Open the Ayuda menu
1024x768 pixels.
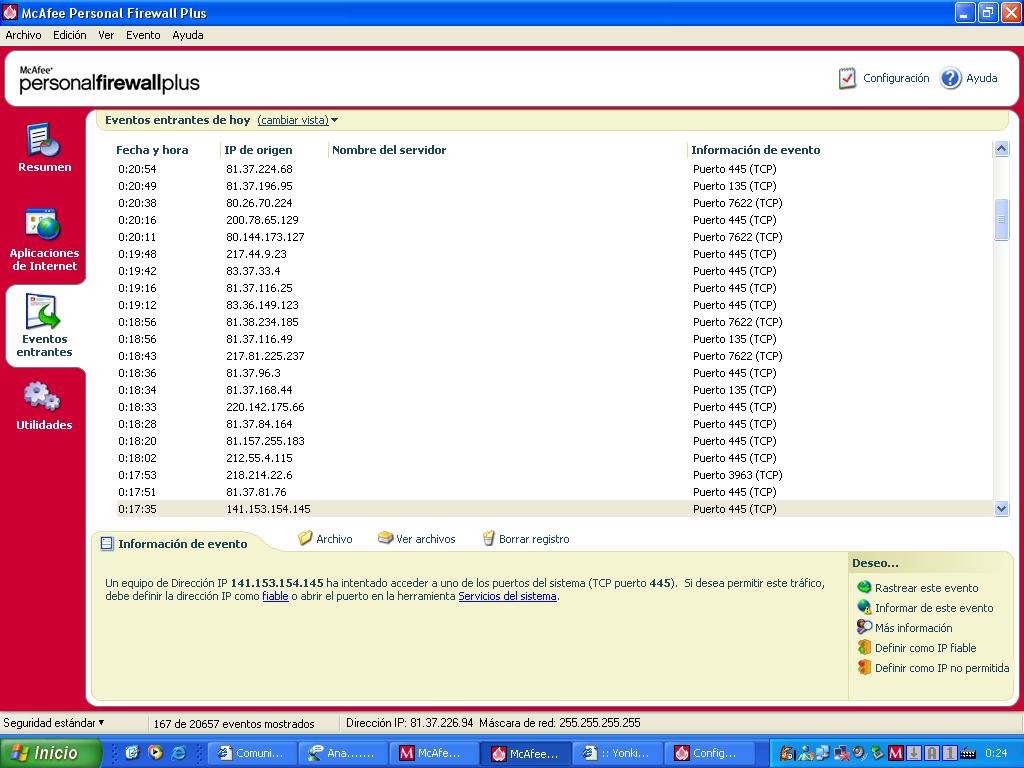[188, 35]
